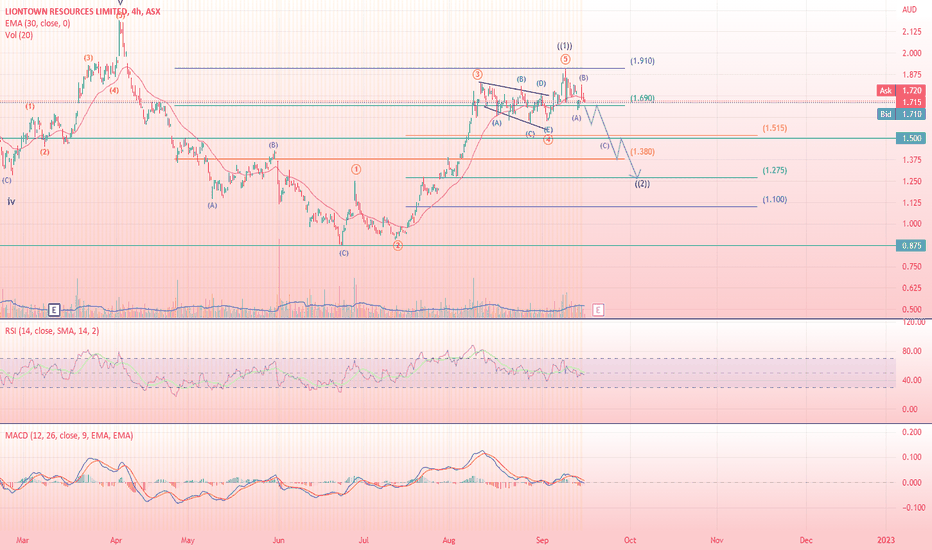
Task: Select the RSI (14, close, SMA, 14, 2) legend
Action: [x=52, y=331]
